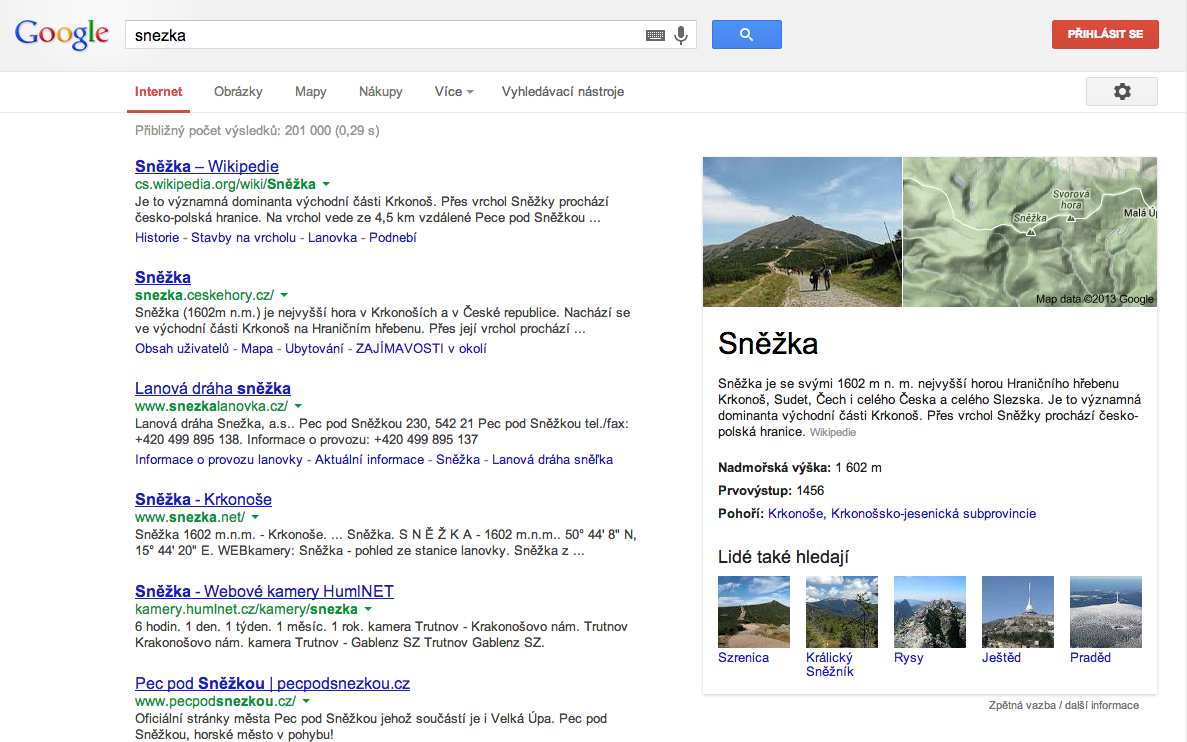Open the Králický Sněžník text link
Screen dimensions: 1187x742
830,665
